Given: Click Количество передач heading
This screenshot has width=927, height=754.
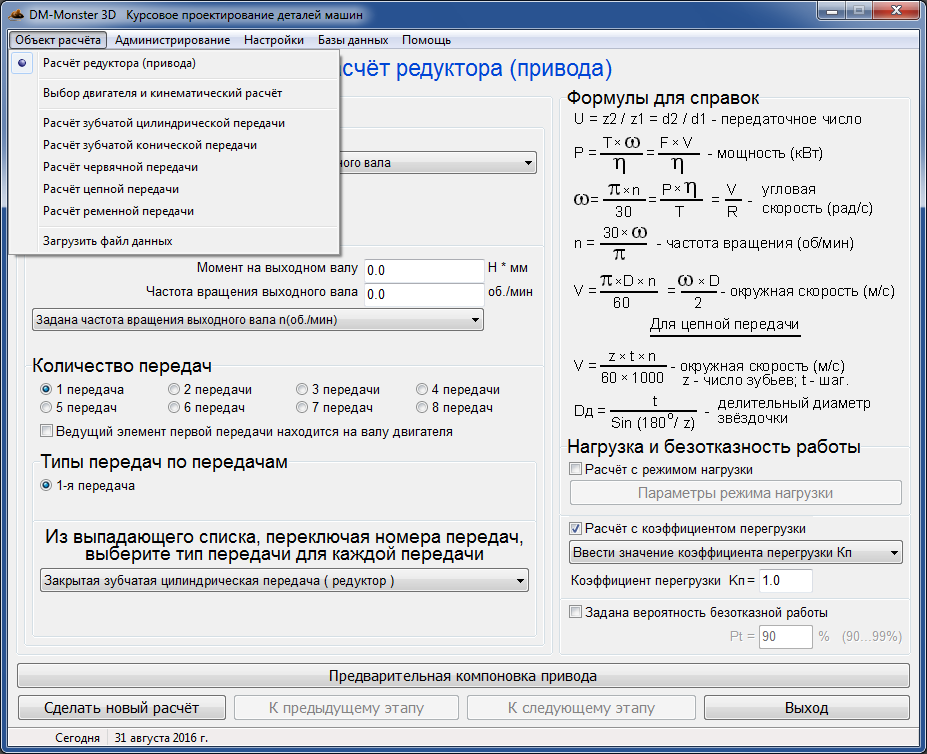Looking at the screenshot, I should pyautogui.click(x=122, y=365).
